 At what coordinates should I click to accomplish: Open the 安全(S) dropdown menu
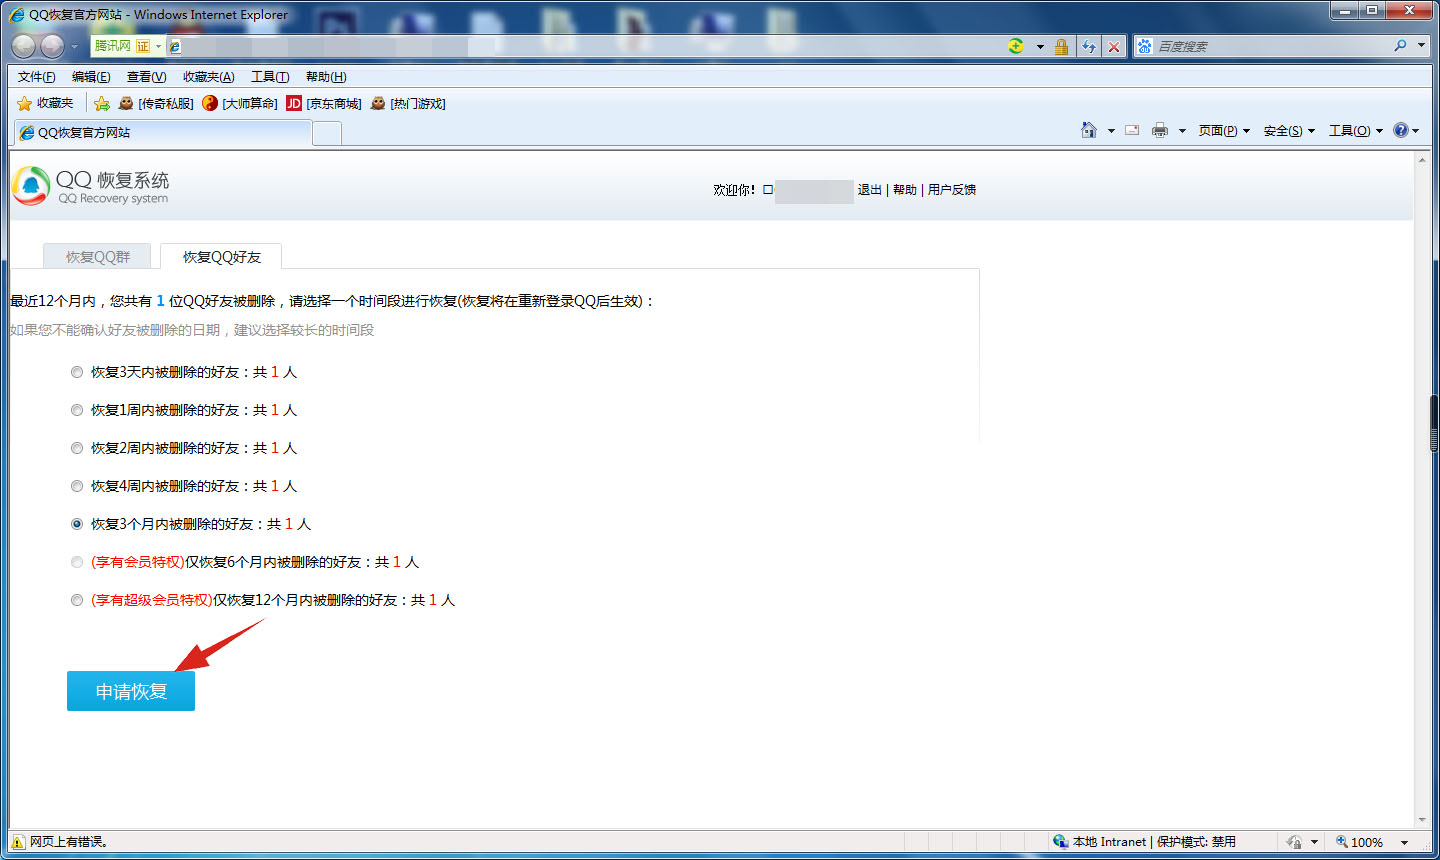tap(1289, 131)
